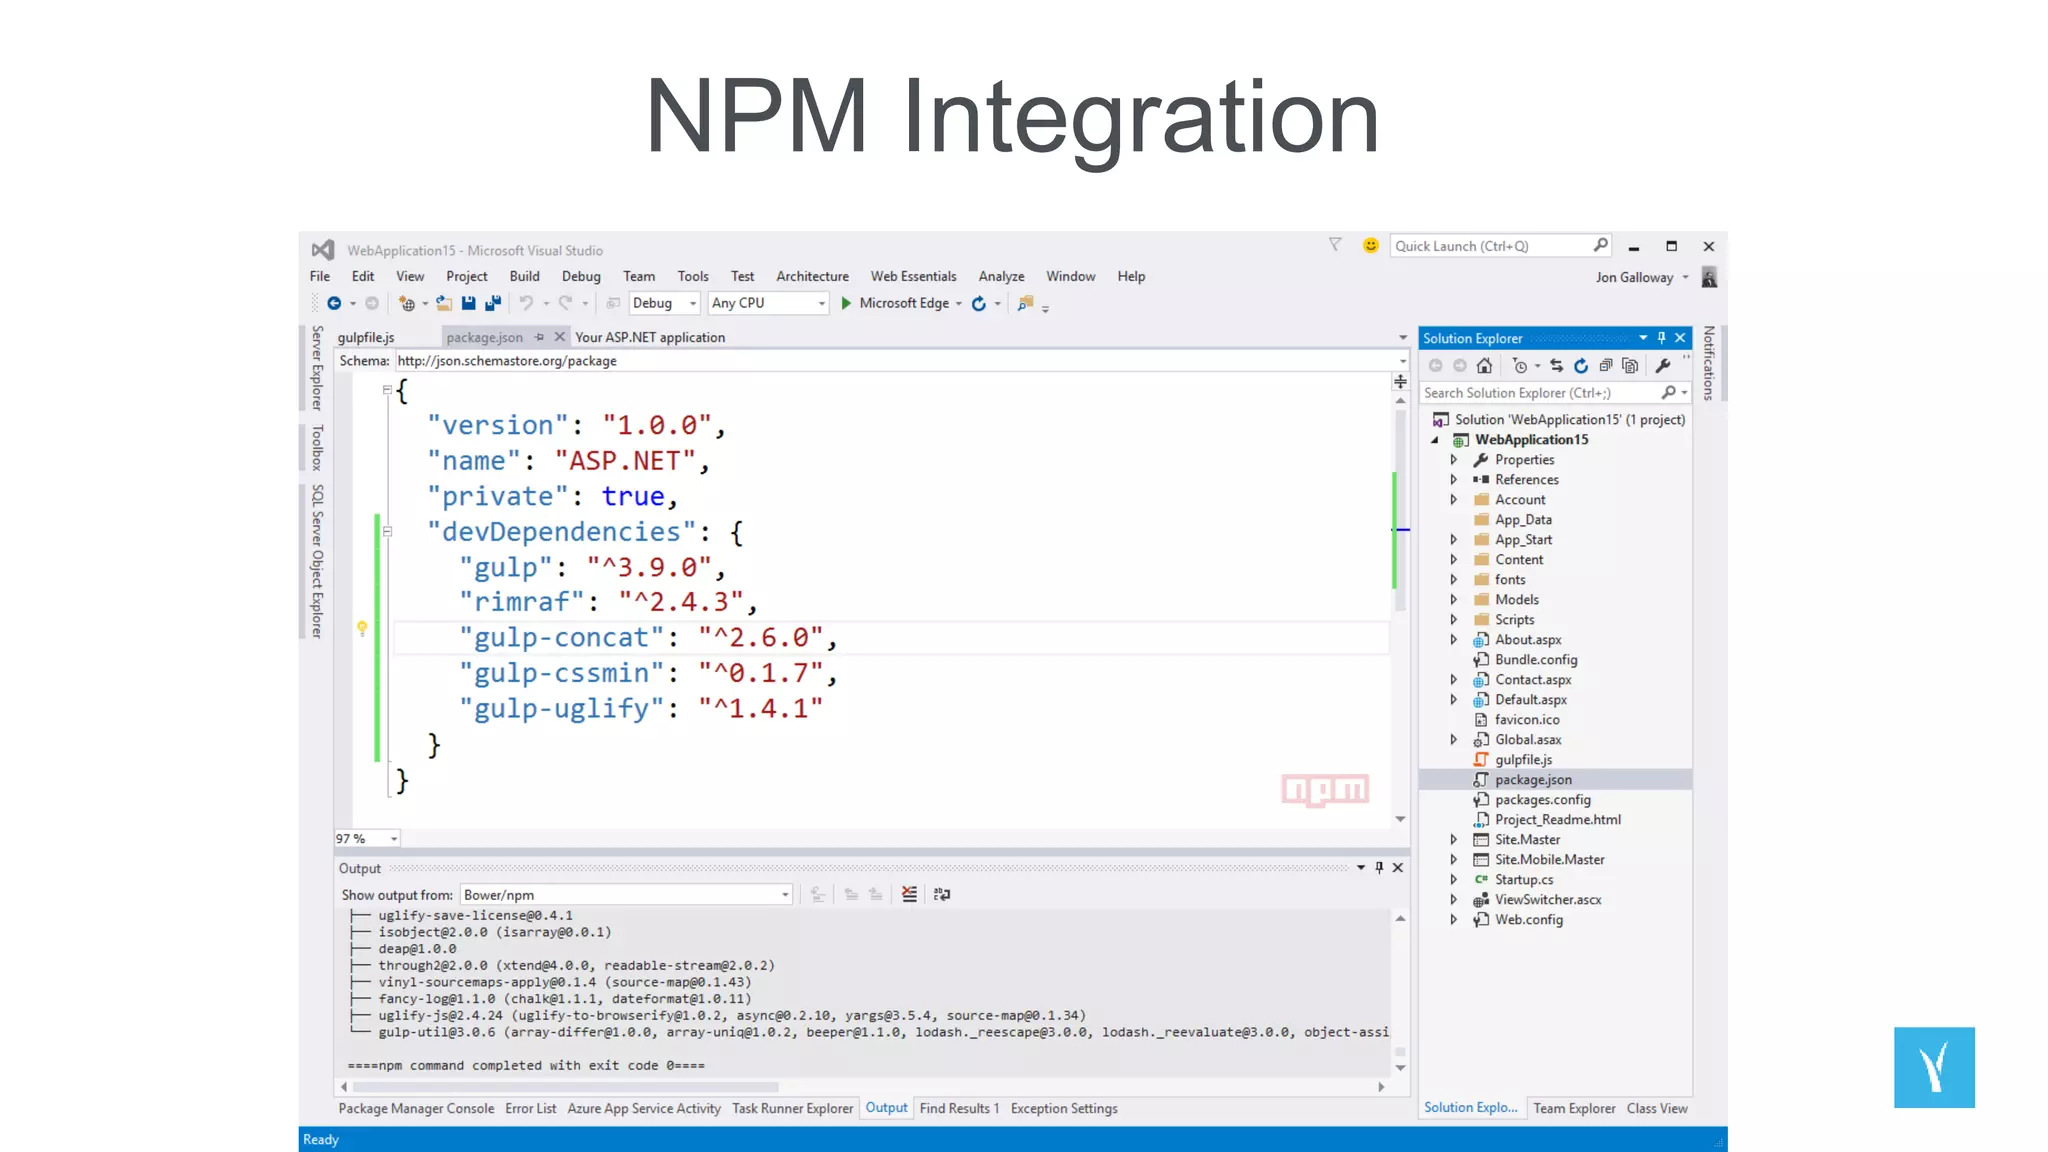Pin the package.json tab
The width and height of the screenshot is (2048, 1152).
[540, 337]
